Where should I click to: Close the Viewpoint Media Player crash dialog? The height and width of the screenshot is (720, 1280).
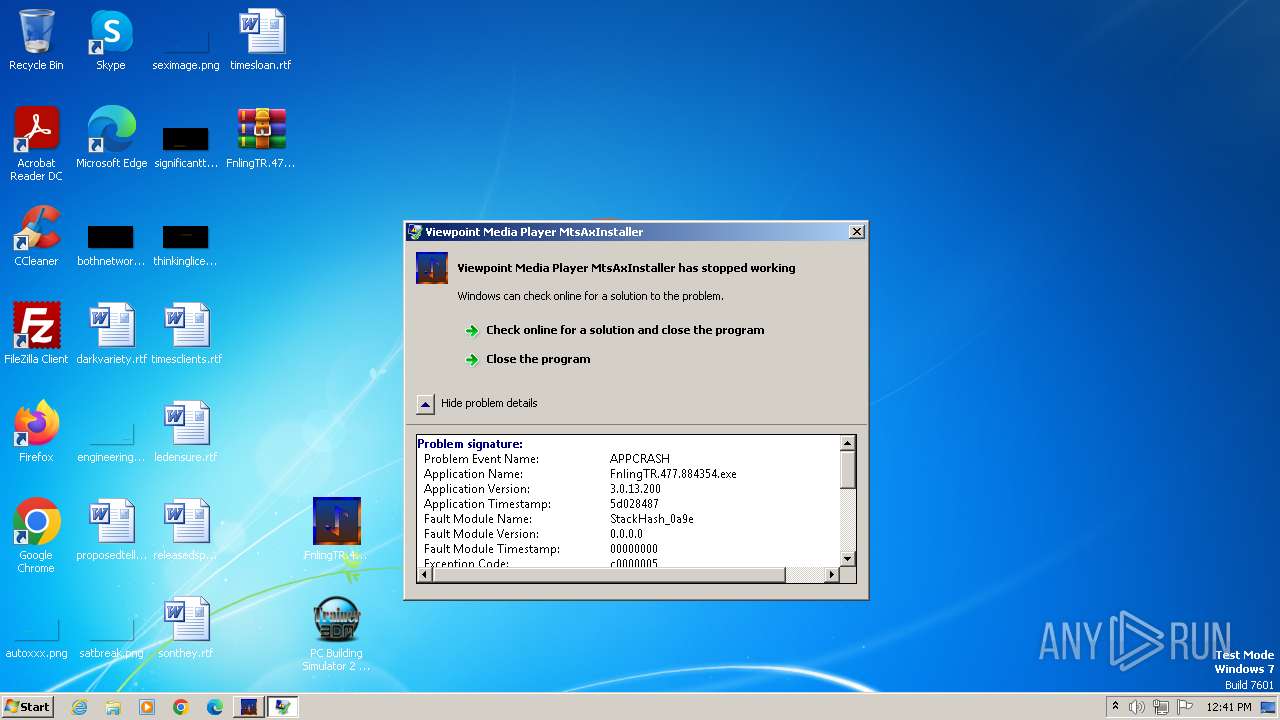(857, 232)
